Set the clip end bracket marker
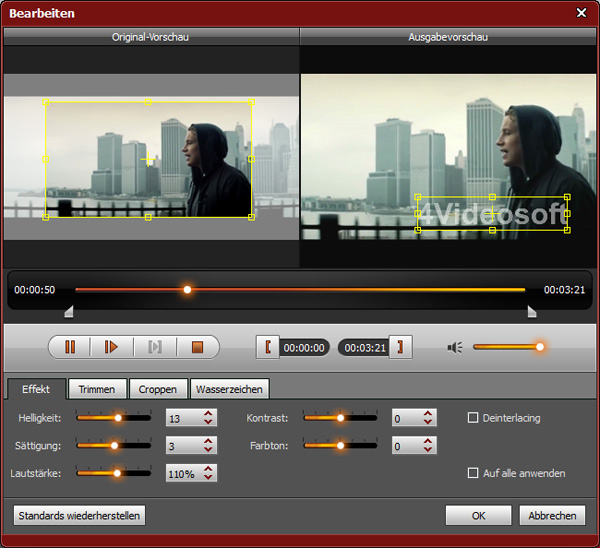The image size is (600, 548). (x=401, y=347)
